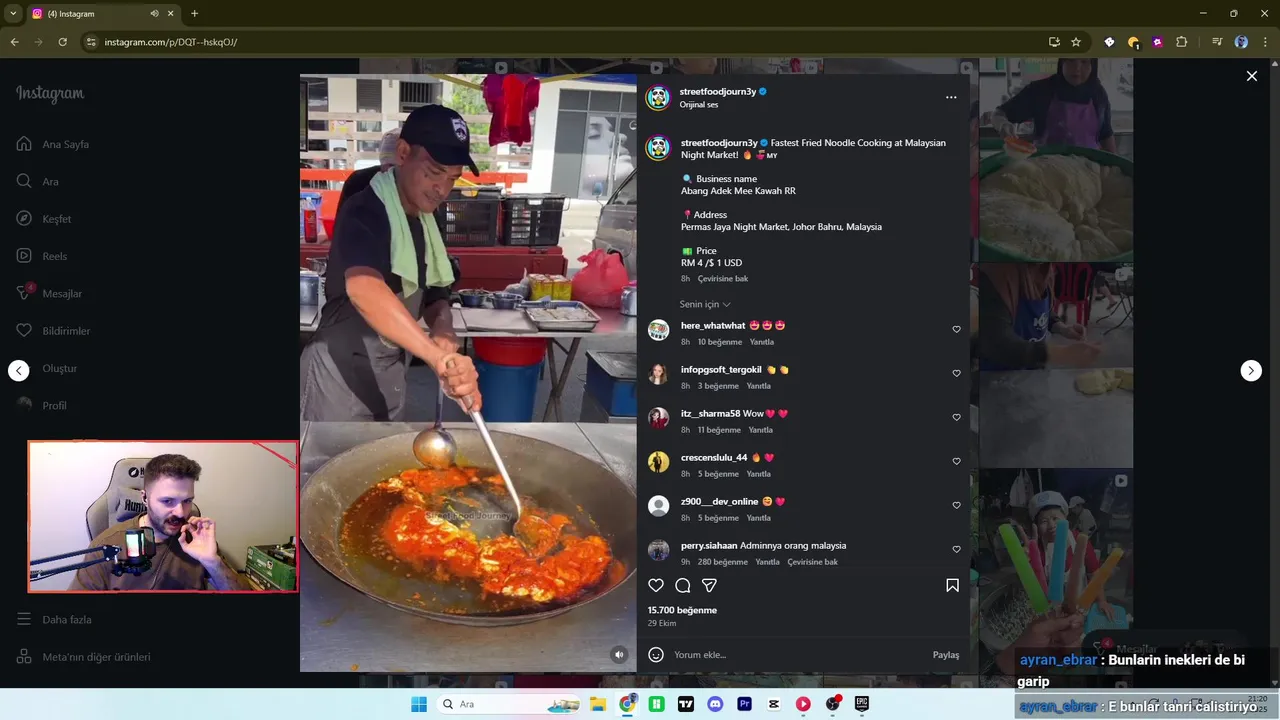Open the Ara search icon in sidebar

click(x=24, y=181)
